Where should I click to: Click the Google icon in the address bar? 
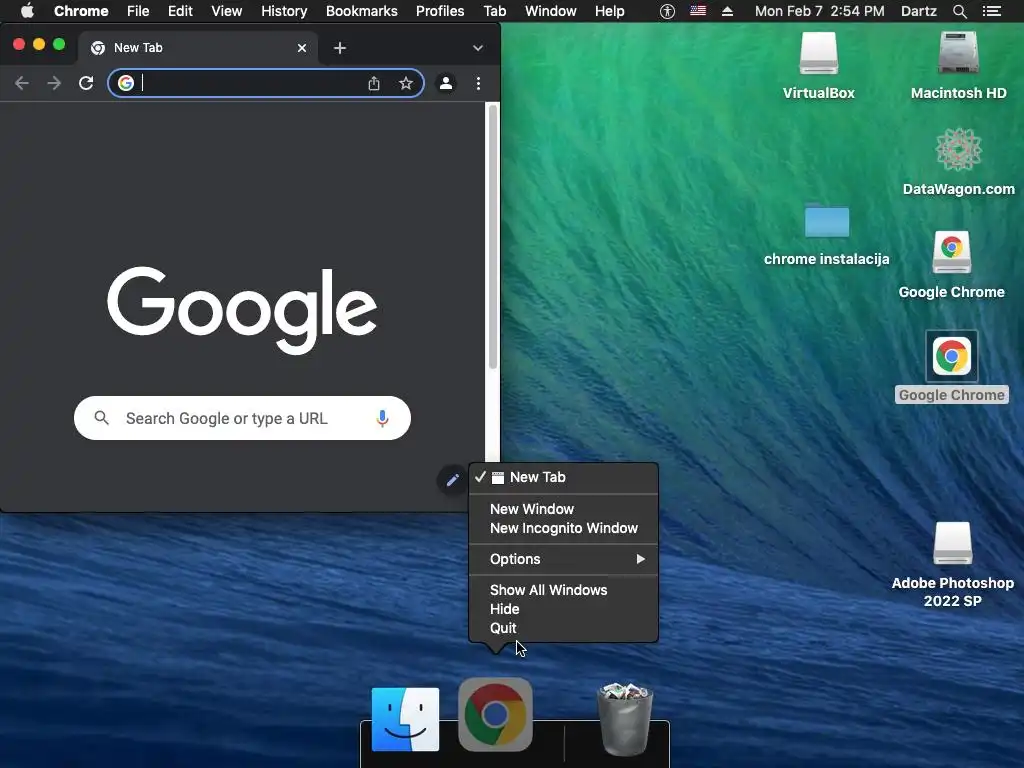[126, 83]
